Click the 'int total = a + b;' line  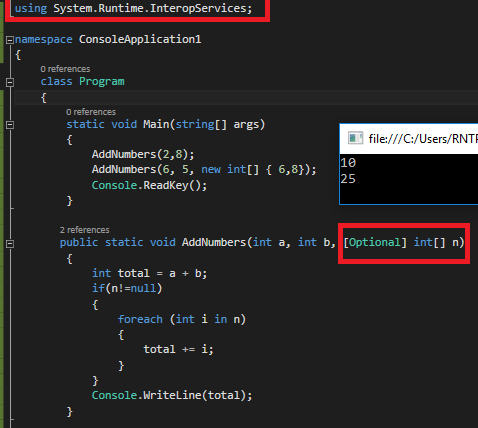click(149, 273)
